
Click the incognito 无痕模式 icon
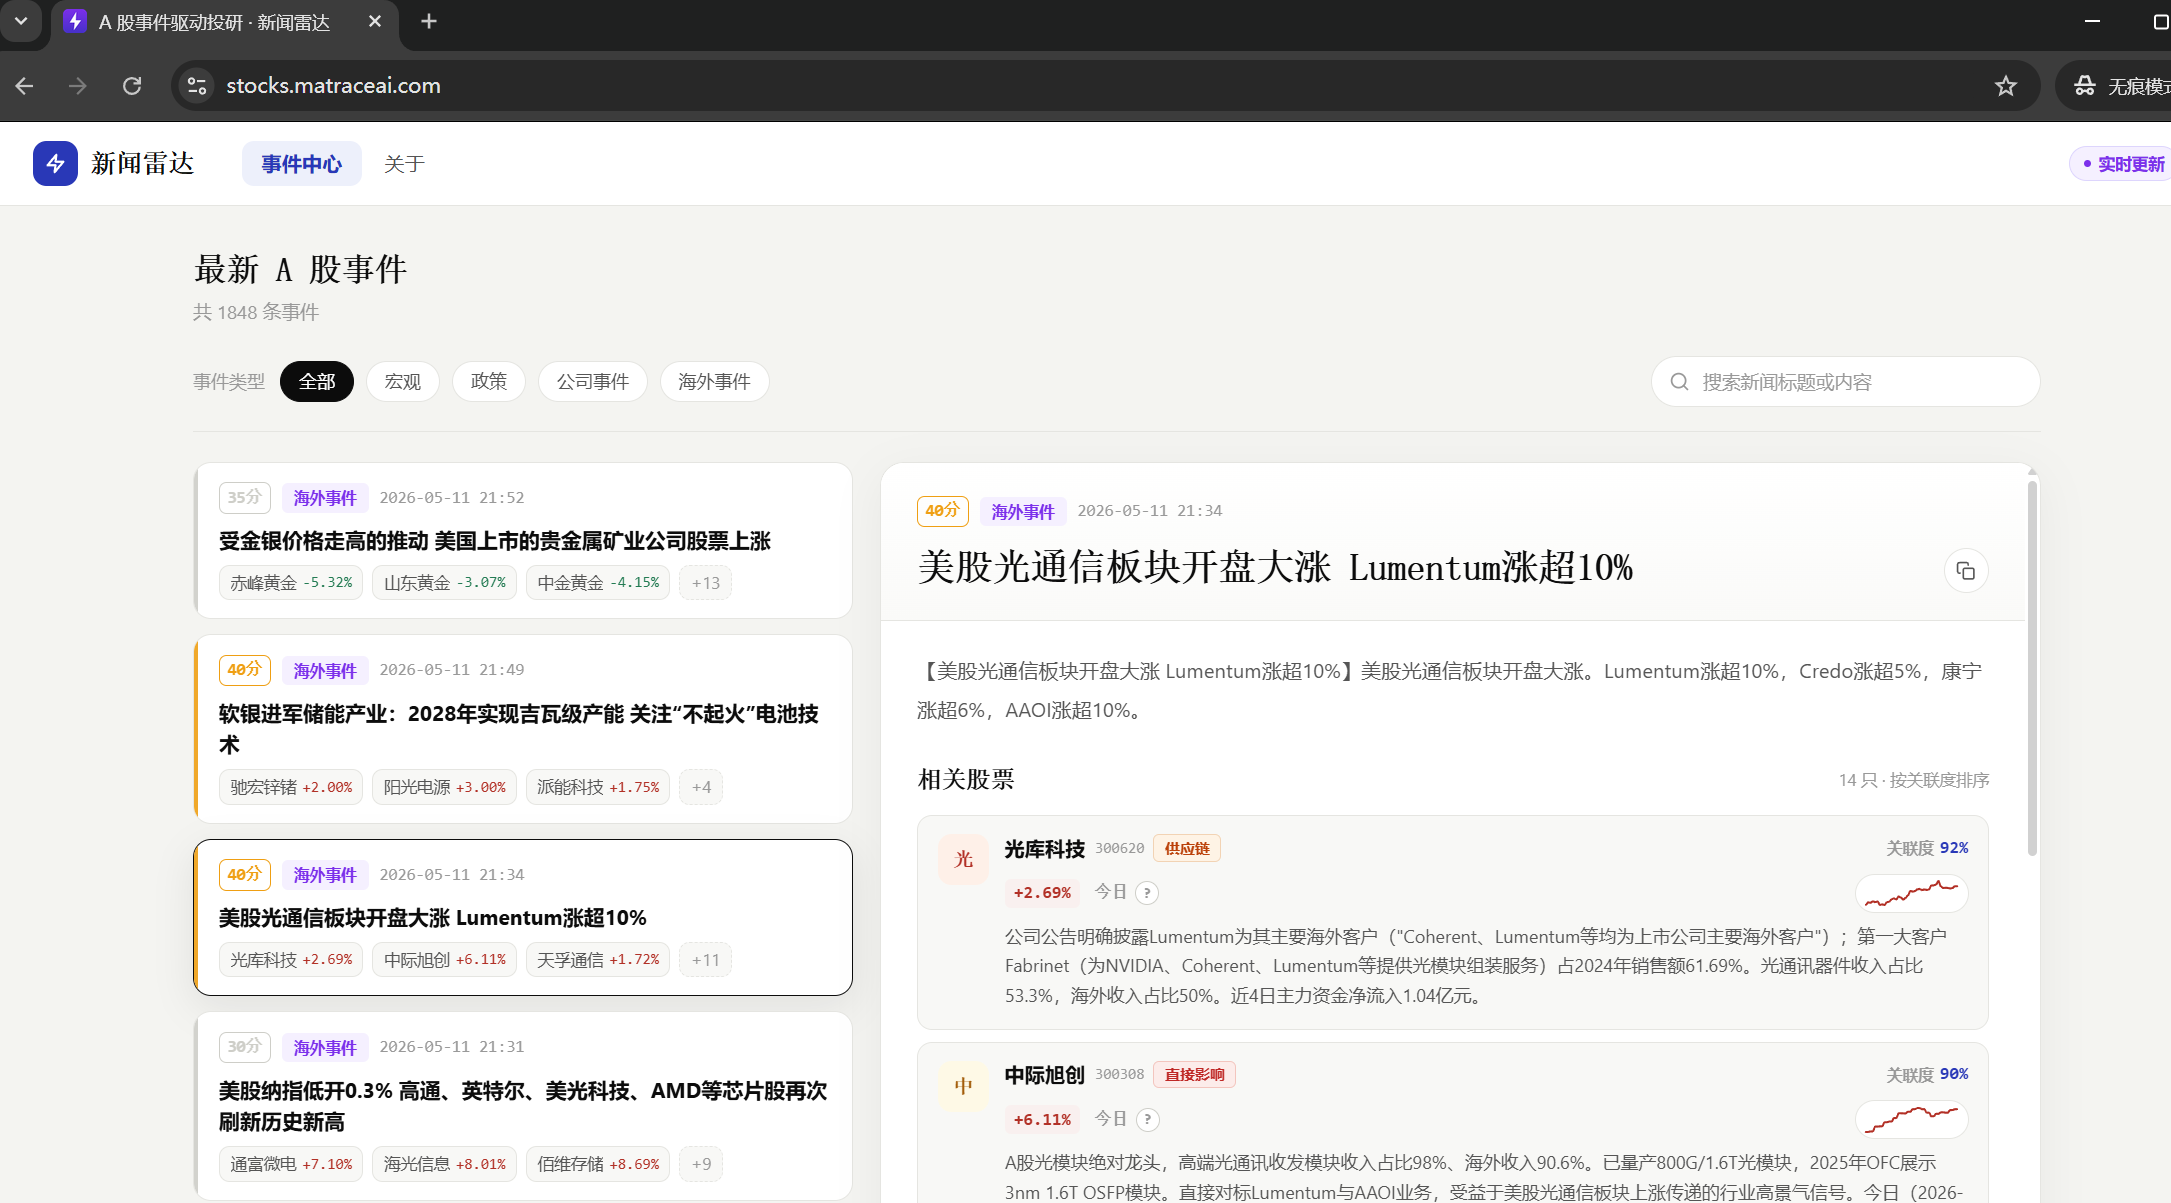(x=2085, y=86)
